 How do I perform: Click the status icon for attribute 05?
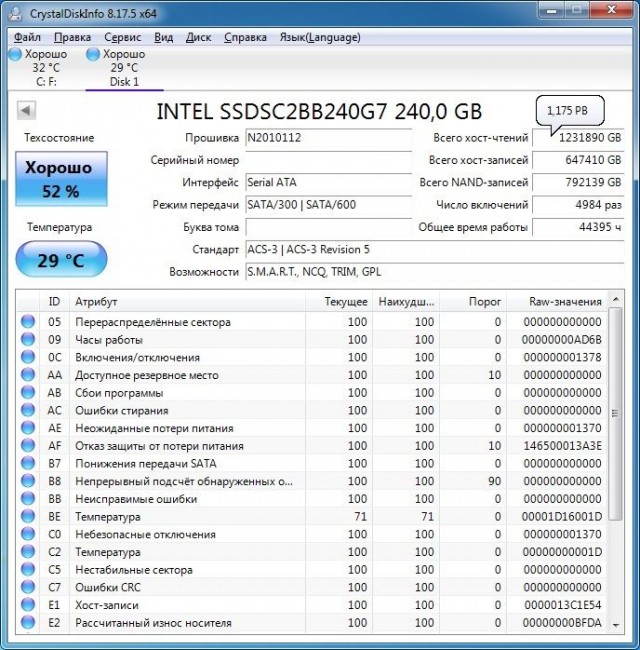point(28,322)
